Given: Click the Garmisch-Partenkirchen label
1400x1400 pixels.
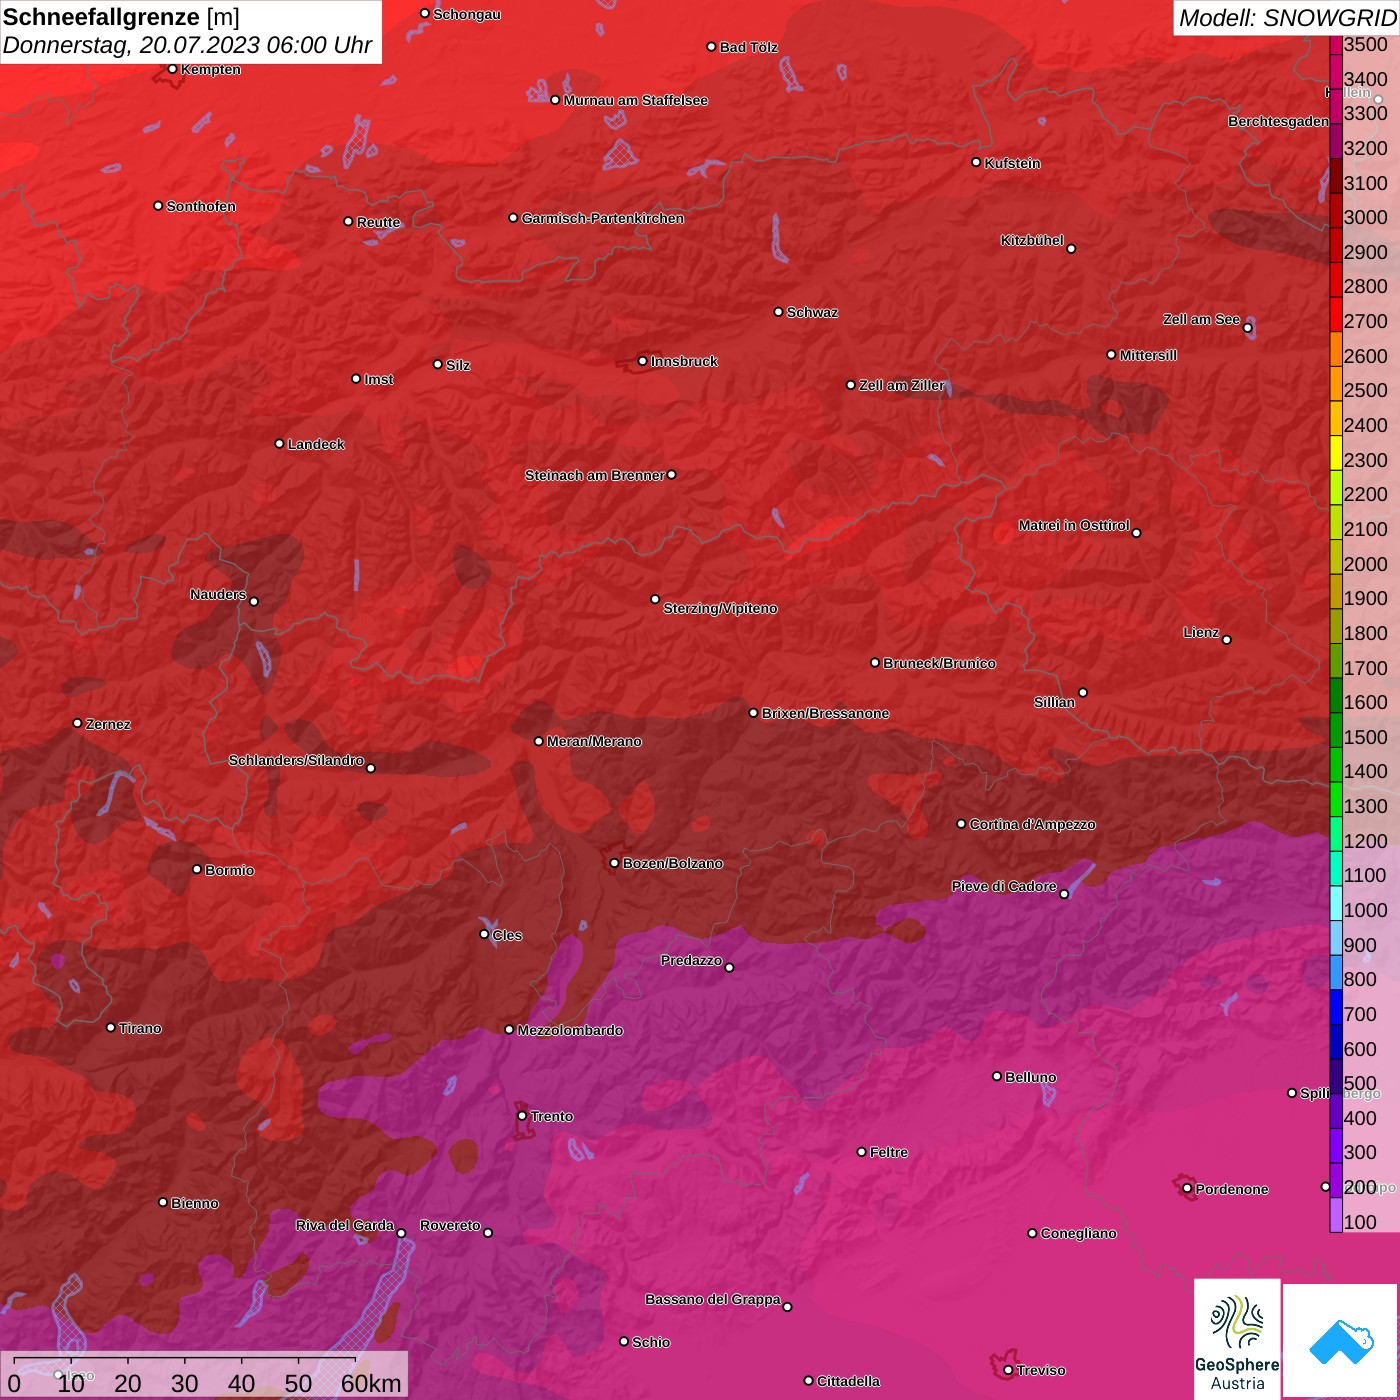Looking at the screenshot, I should [x=603, y=218].
